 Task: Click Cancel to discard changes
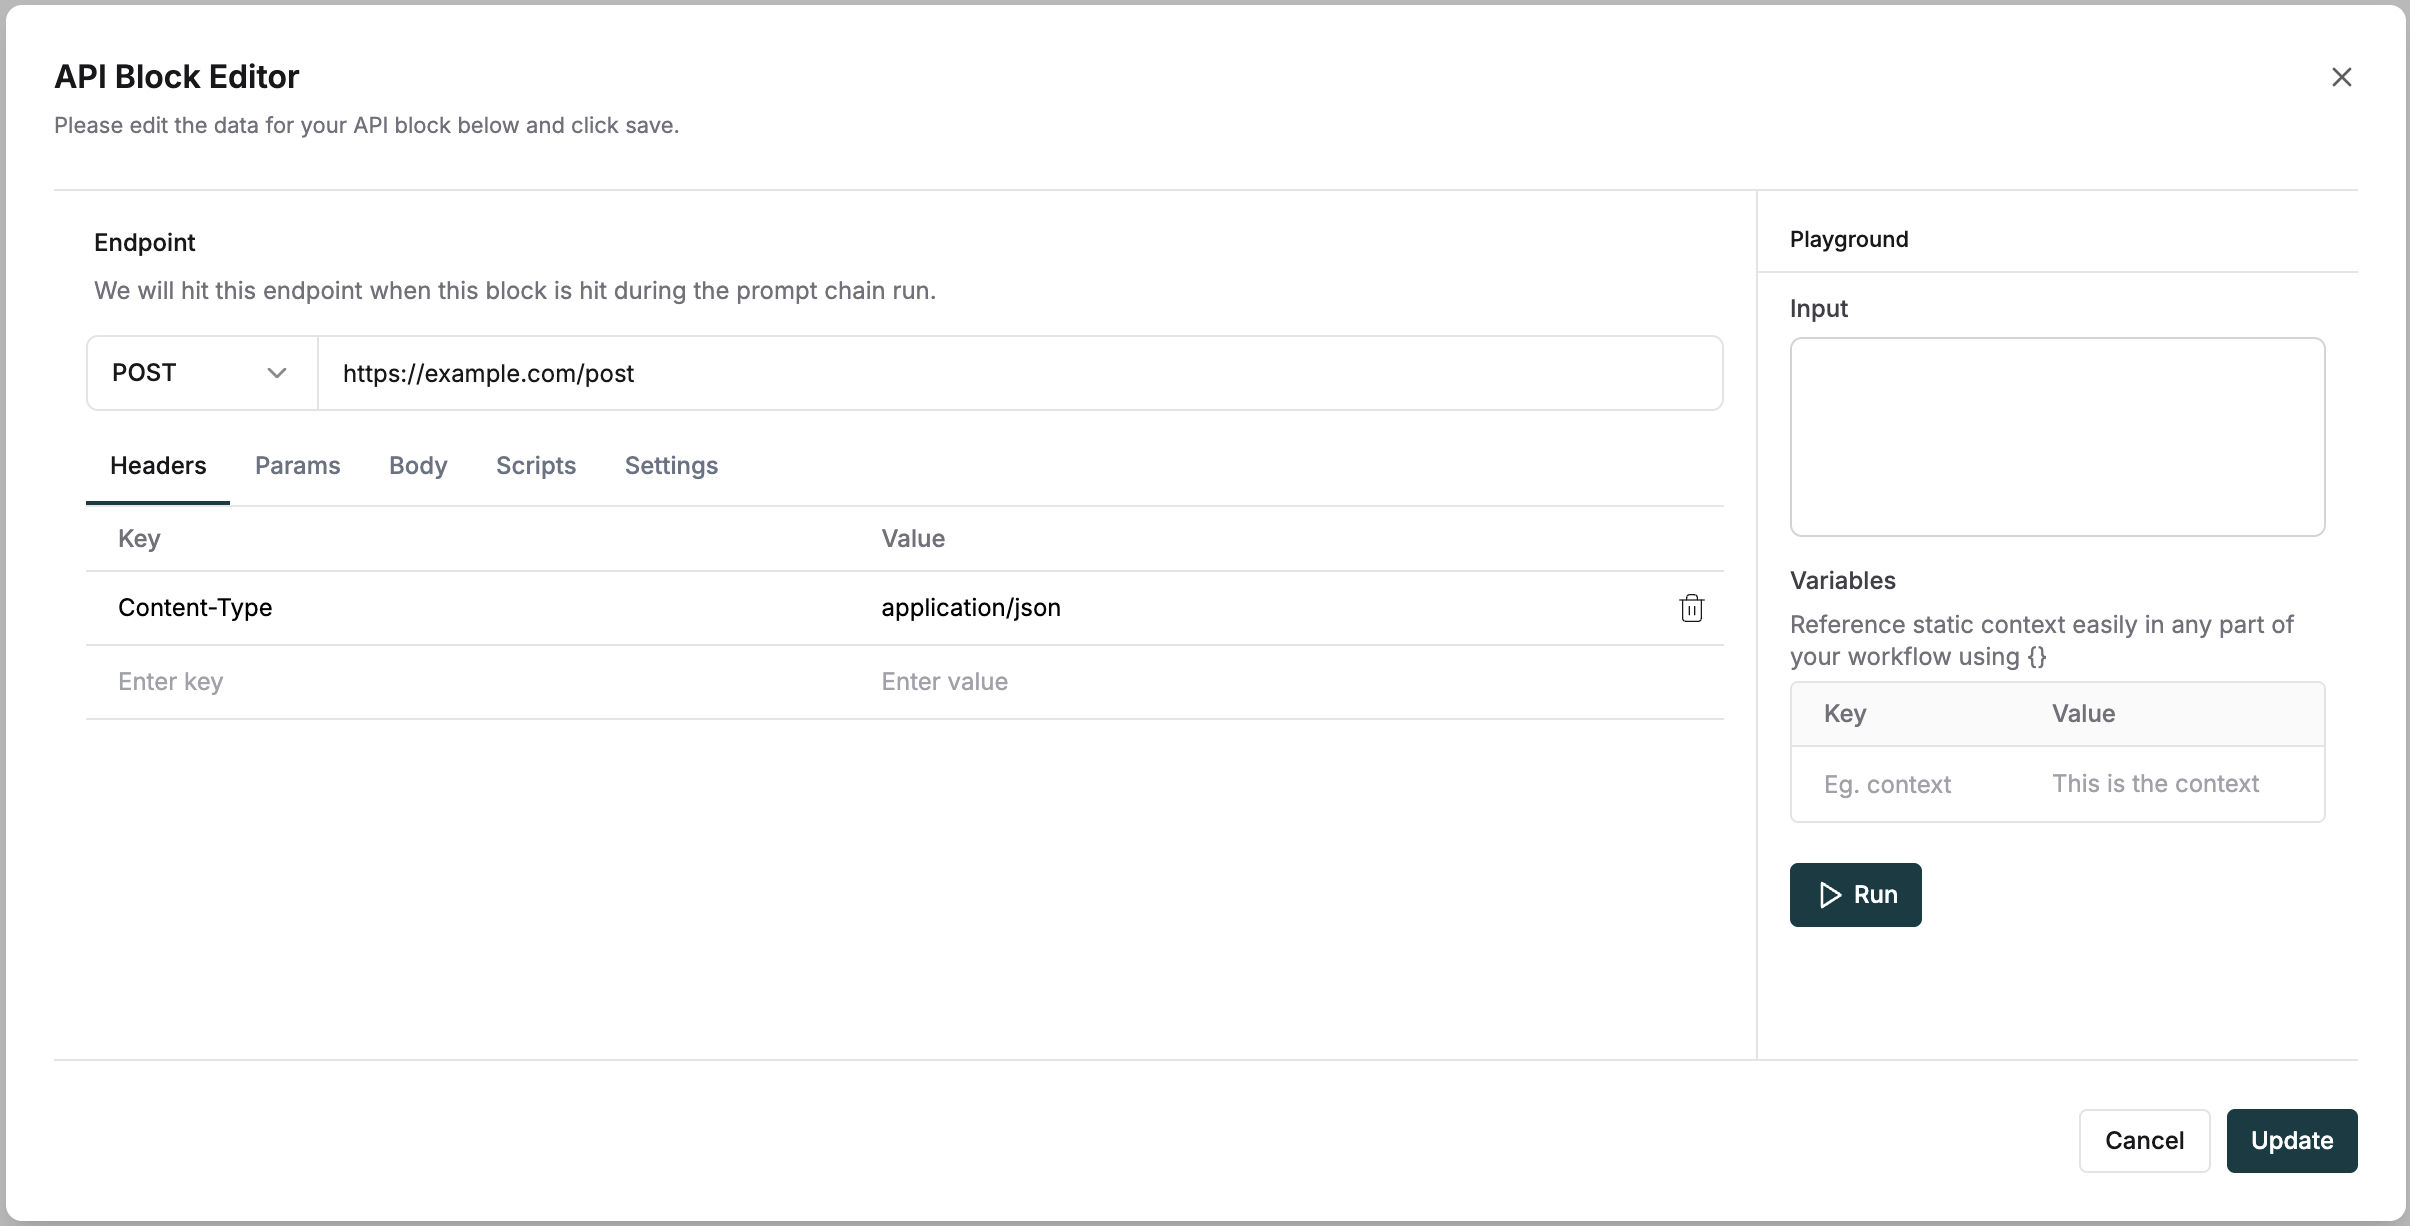(2143, 1140)
